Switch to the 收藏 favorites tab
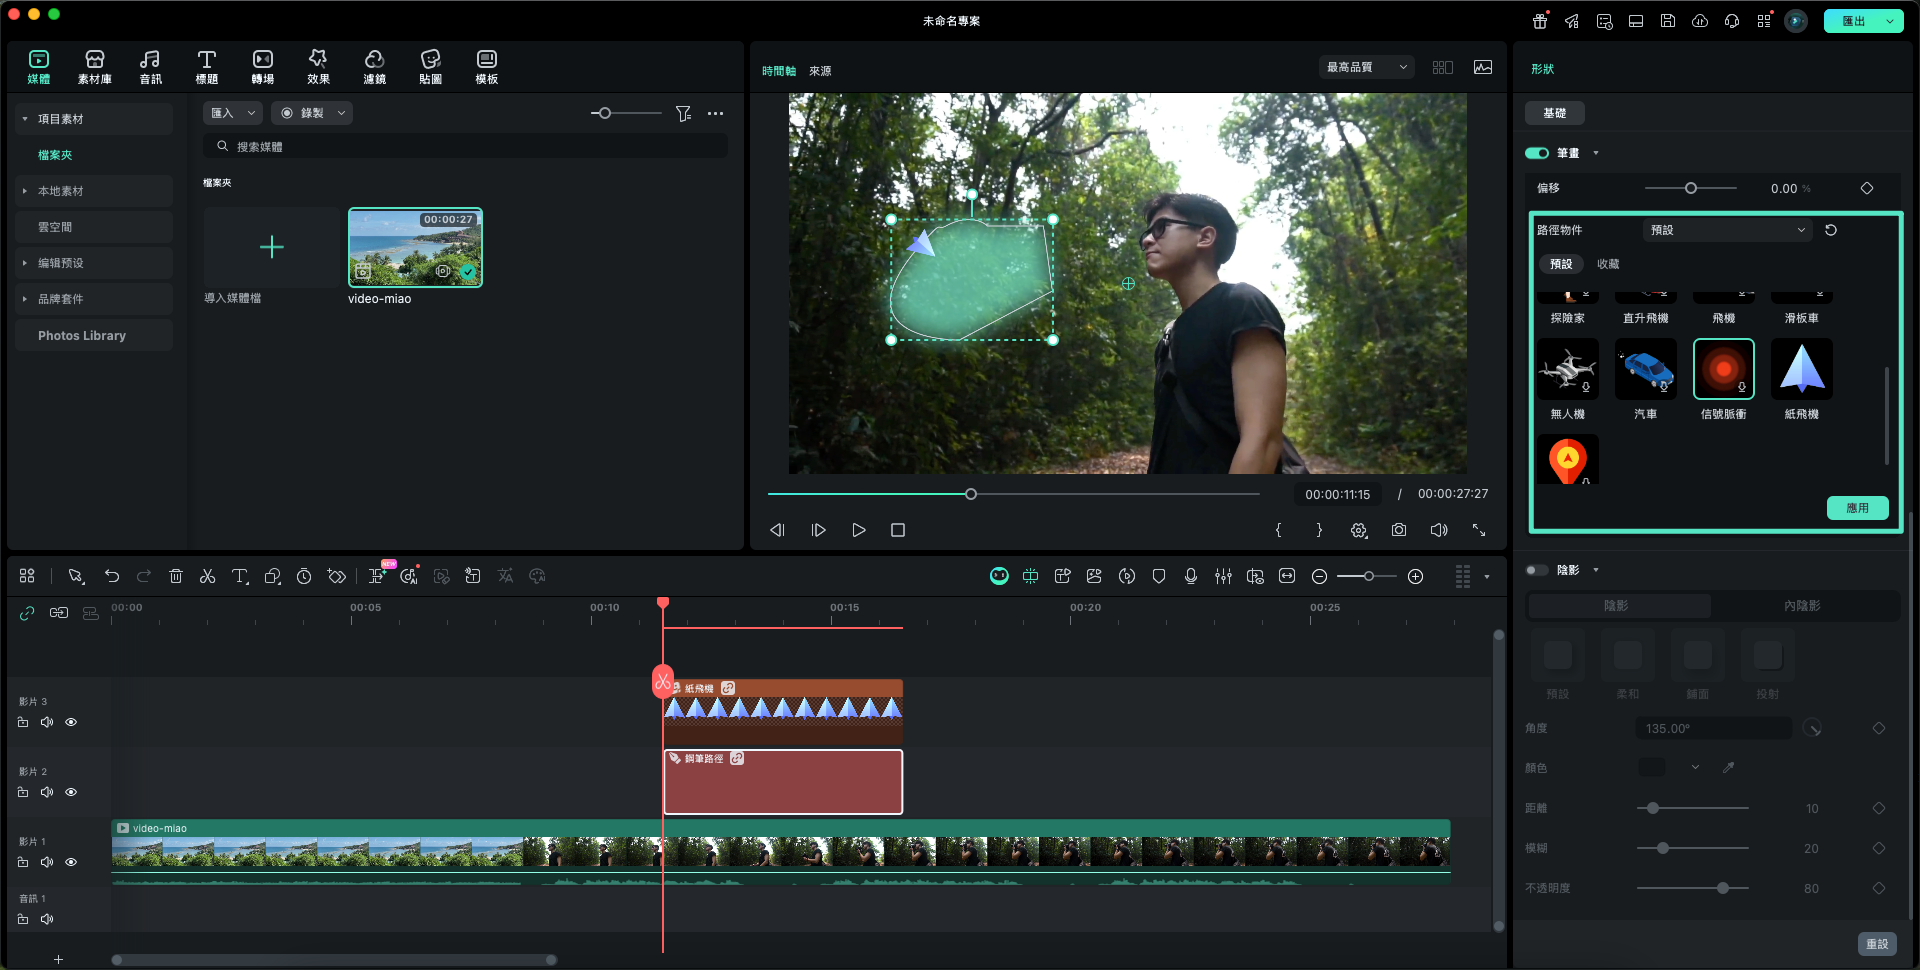Image resolution: width=1920 pixels, height=970 pixels. point(1608,264)
